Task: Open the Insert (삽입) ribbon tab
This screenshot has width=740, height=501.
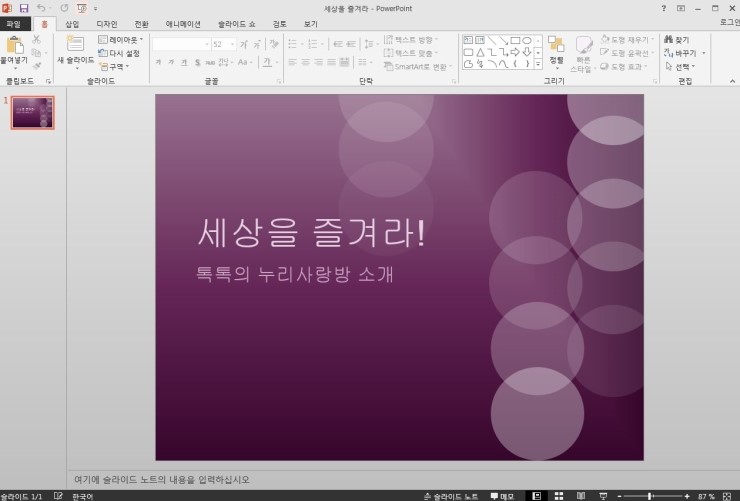Action: (x=72, y=23)
